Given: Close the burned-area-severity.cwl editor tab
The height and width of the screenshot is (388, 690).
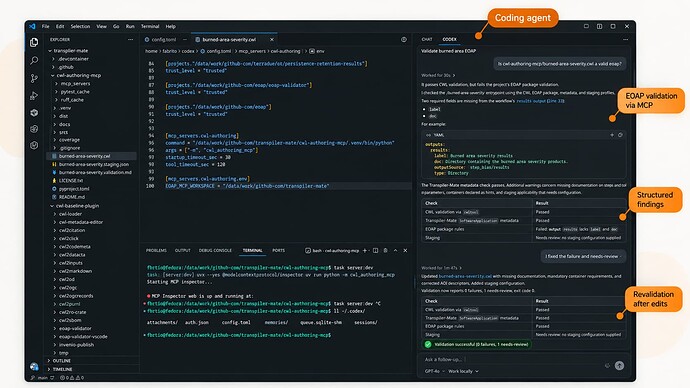Looking at the screenshot, I should [272, 40].
